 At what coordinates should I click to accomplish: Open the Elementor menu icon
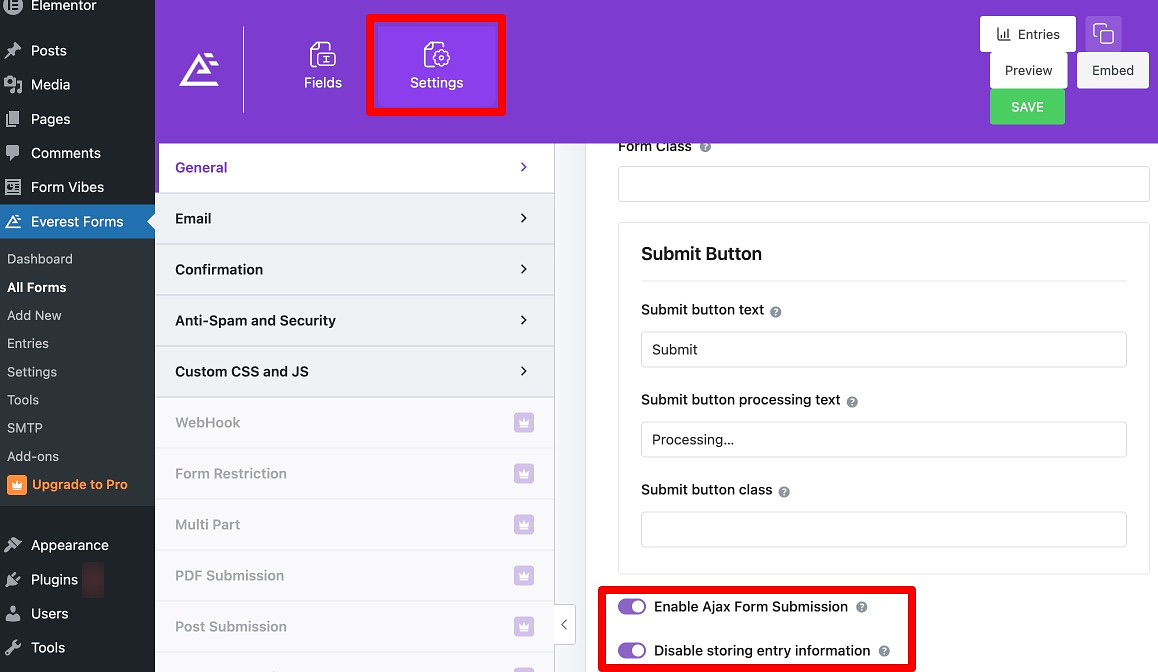tap(13, 8)
